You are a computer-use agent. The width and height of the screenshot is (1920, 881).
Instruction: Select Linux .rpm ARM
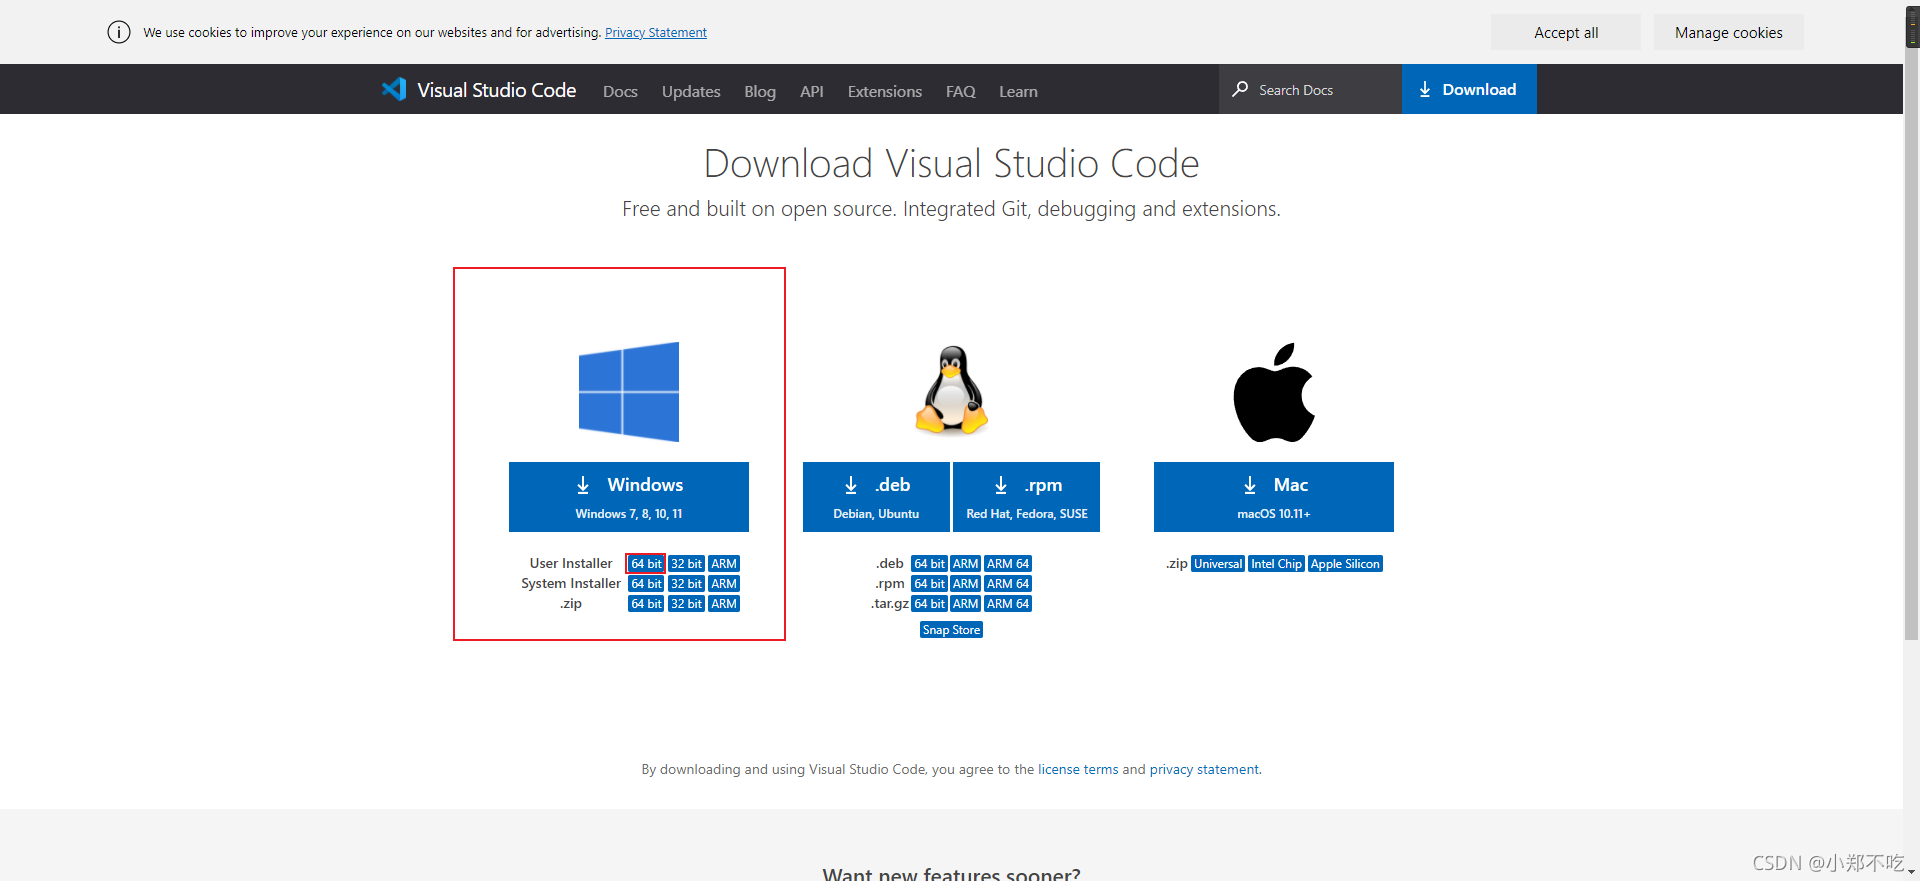pyautogui.click(x=965, y=584)
